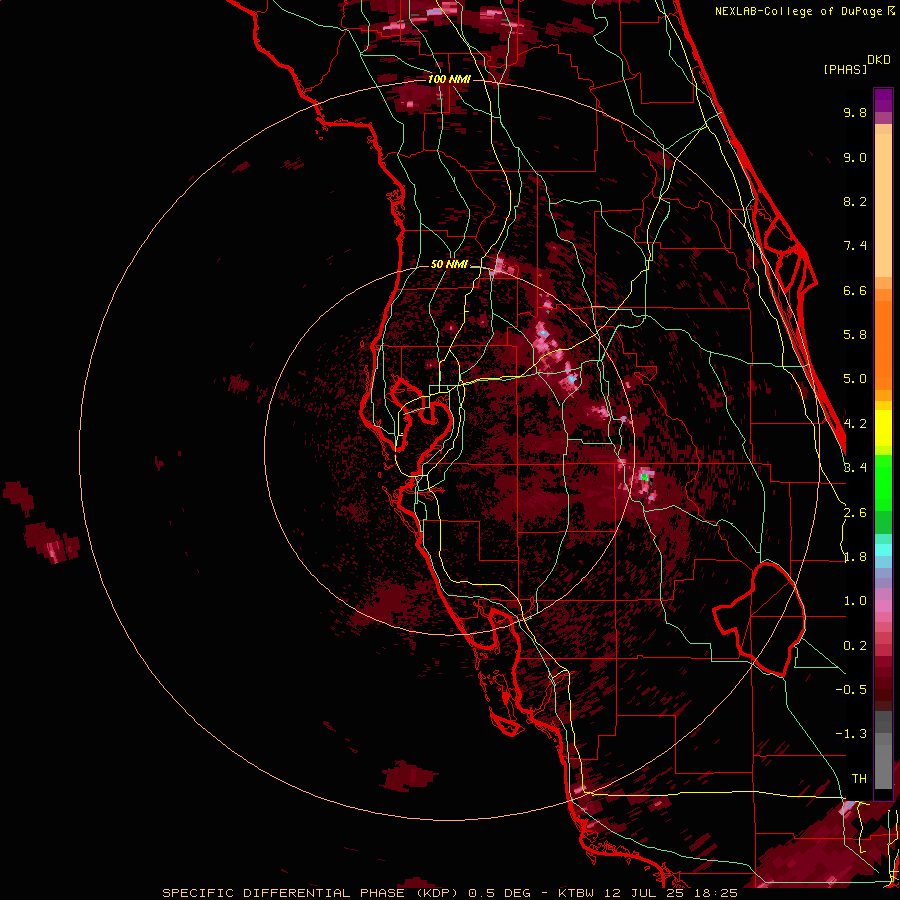
Task: Click the [PHAS] label above color bar
Action: point(845,69)
